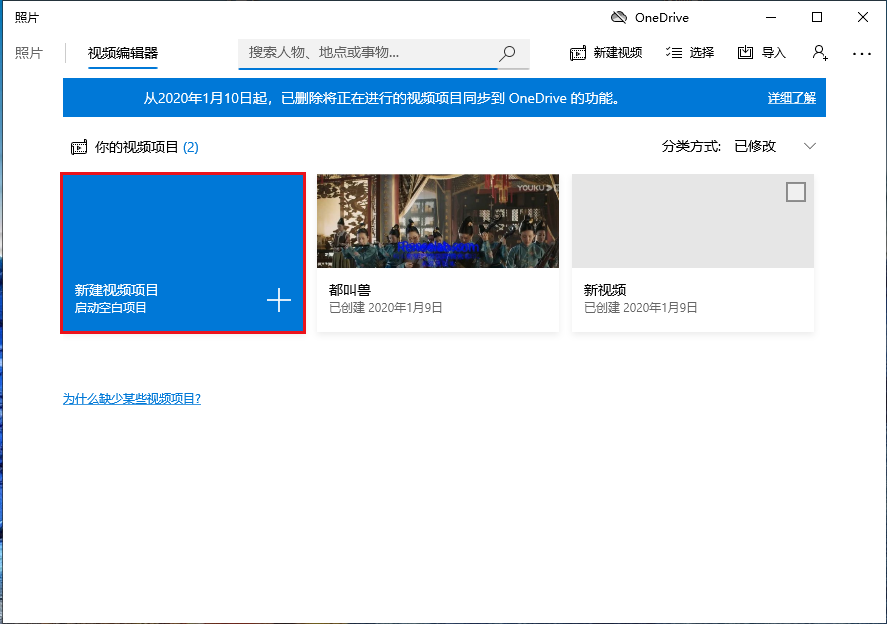Image resolution: width=887 pixels, height=624 pixels.
Task: Click the OneDrive cloud status icon
Action: tap(619, 18)
